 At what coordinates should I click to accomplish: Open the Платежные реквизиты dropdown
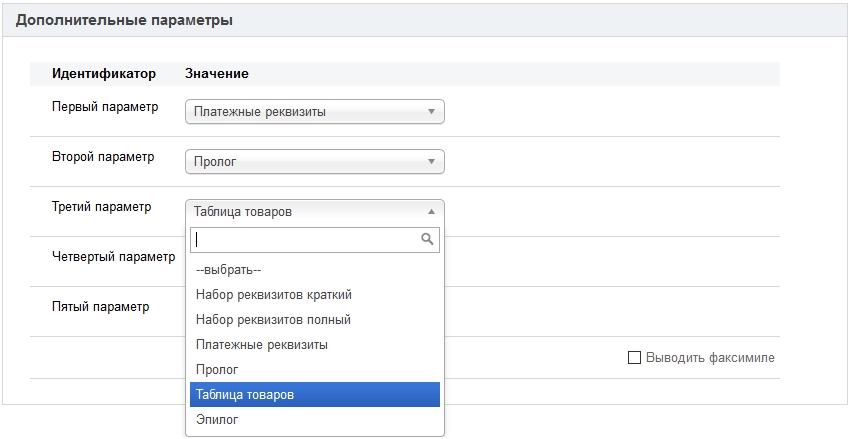[x=314, y=112]
